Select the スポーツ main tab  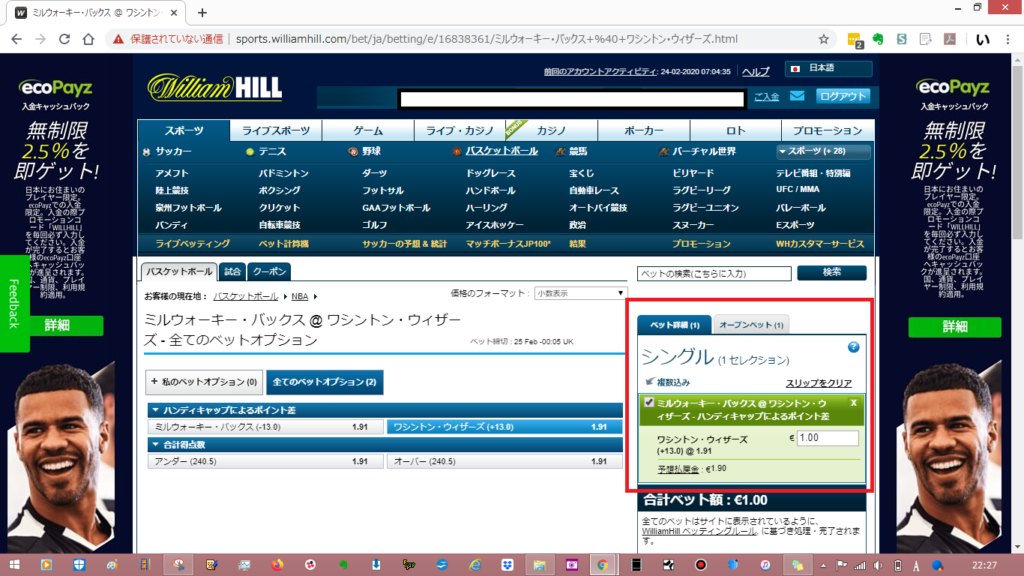[184, 131]
